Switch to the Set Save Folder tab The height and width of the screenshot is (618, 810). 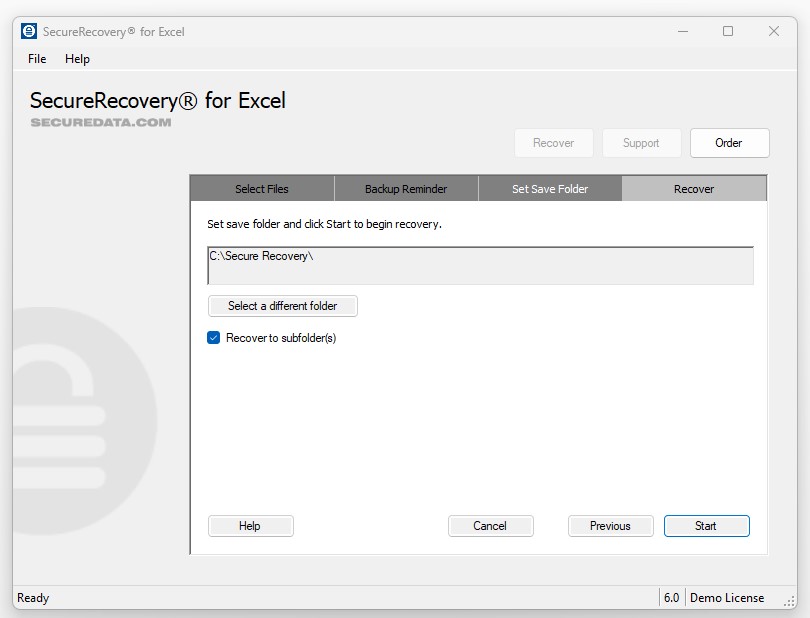point(549,188)
